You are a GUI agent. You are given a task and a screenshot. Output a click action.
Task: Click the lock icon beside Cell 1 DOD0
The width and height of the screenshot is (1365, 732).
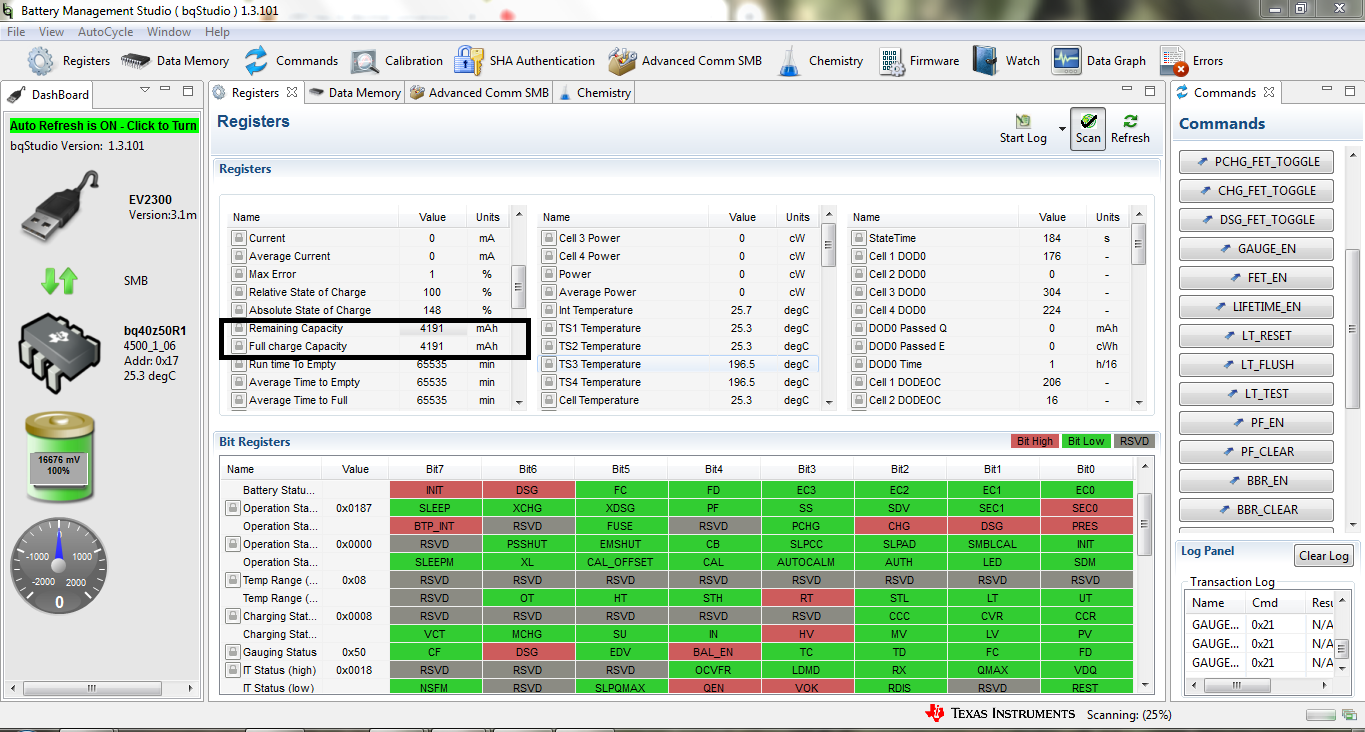click(859, 256)
